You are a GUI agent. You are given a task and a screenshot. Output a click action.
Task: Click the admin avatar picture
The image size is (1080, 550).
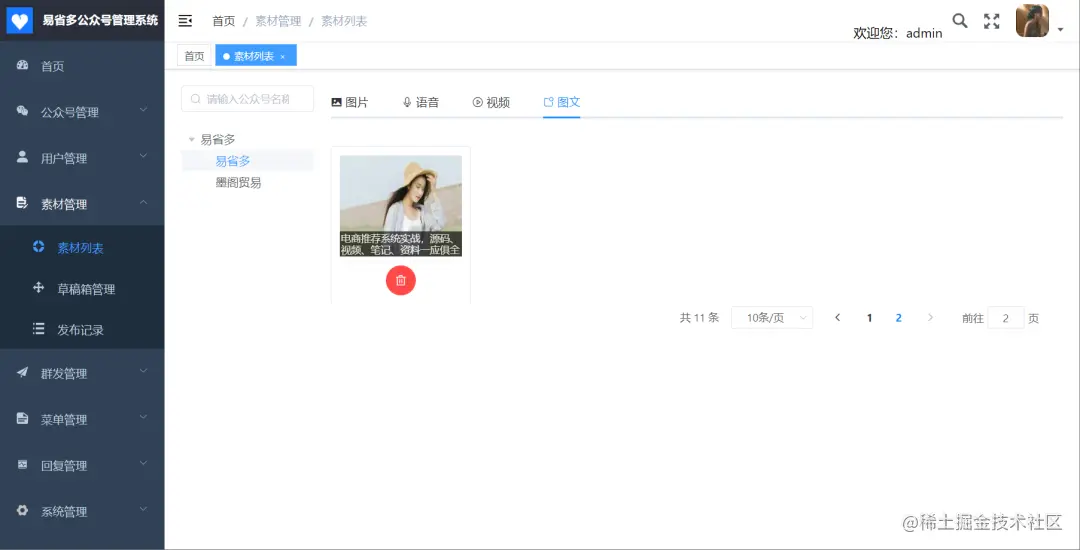(x=1032, y=21)
